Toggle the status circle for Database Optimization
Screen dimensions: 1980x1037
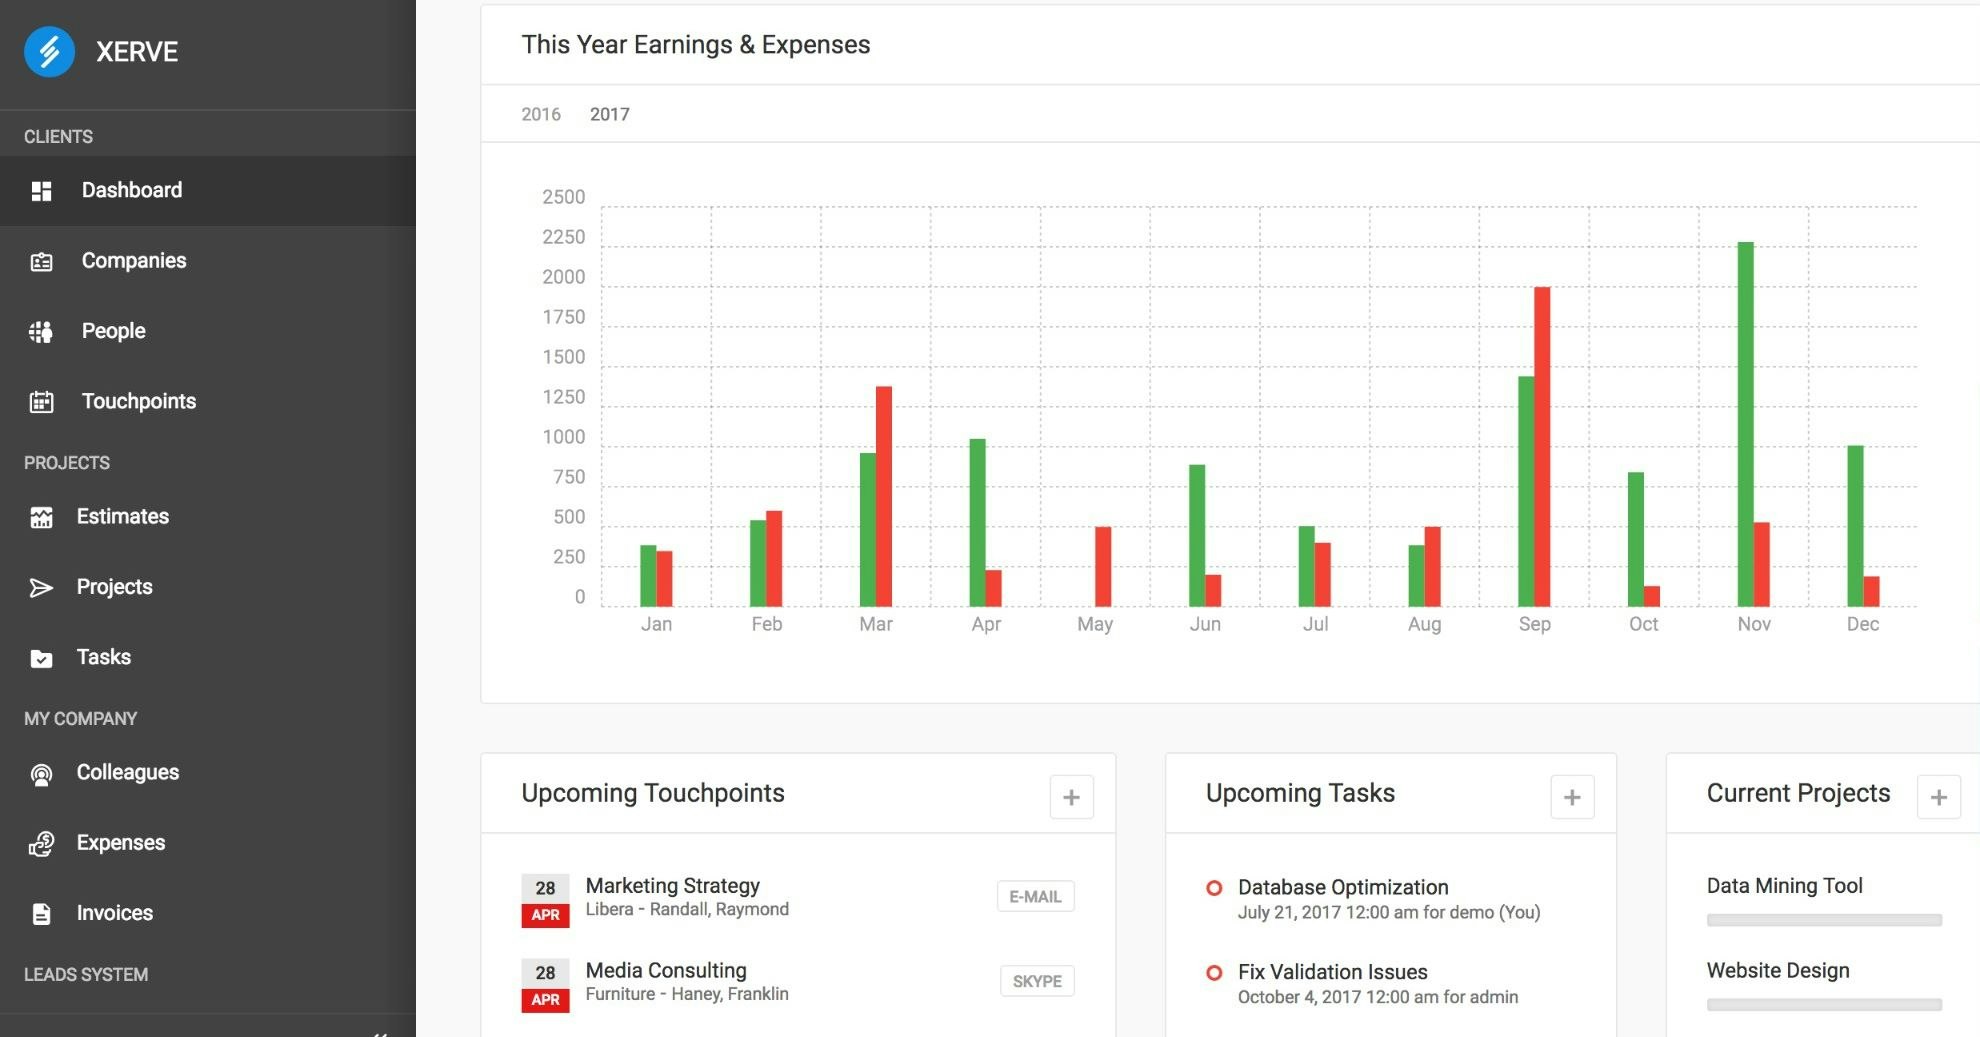click(1216, 886)
